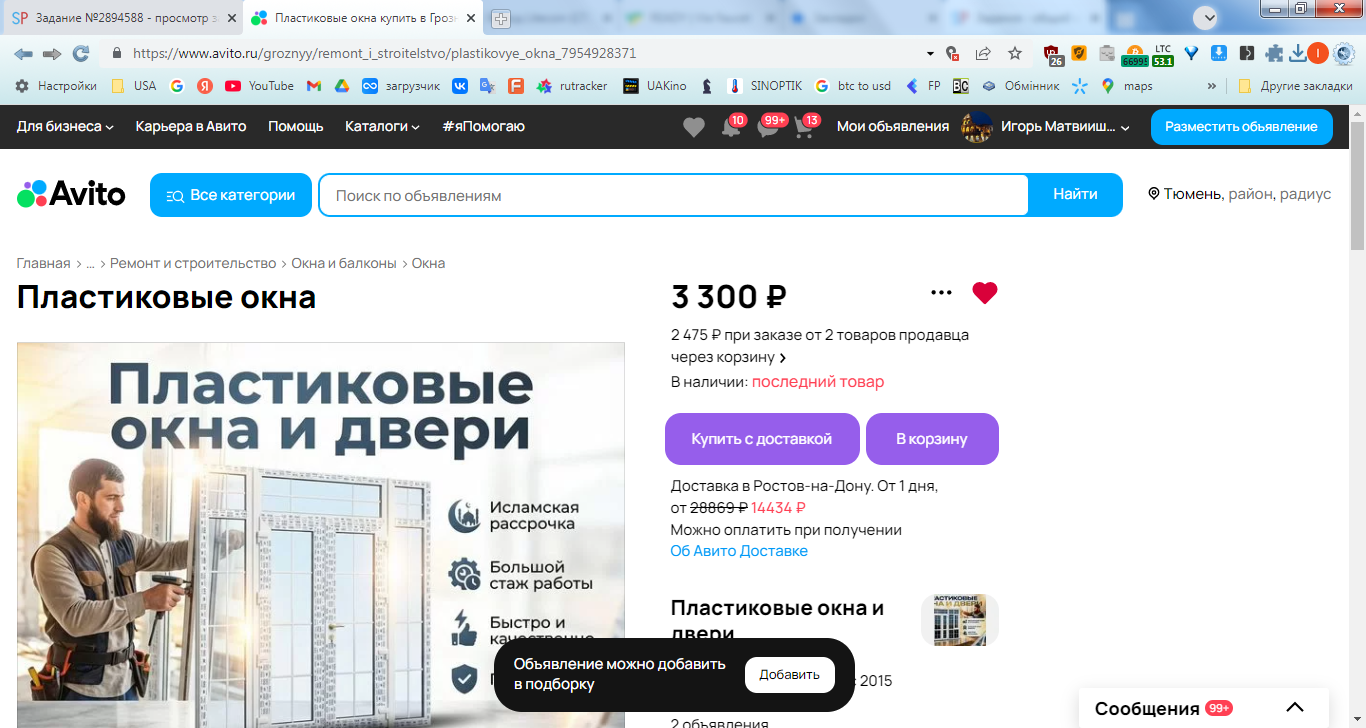Open Помощь menu item

pyautogui.click(x=296, y=126)
